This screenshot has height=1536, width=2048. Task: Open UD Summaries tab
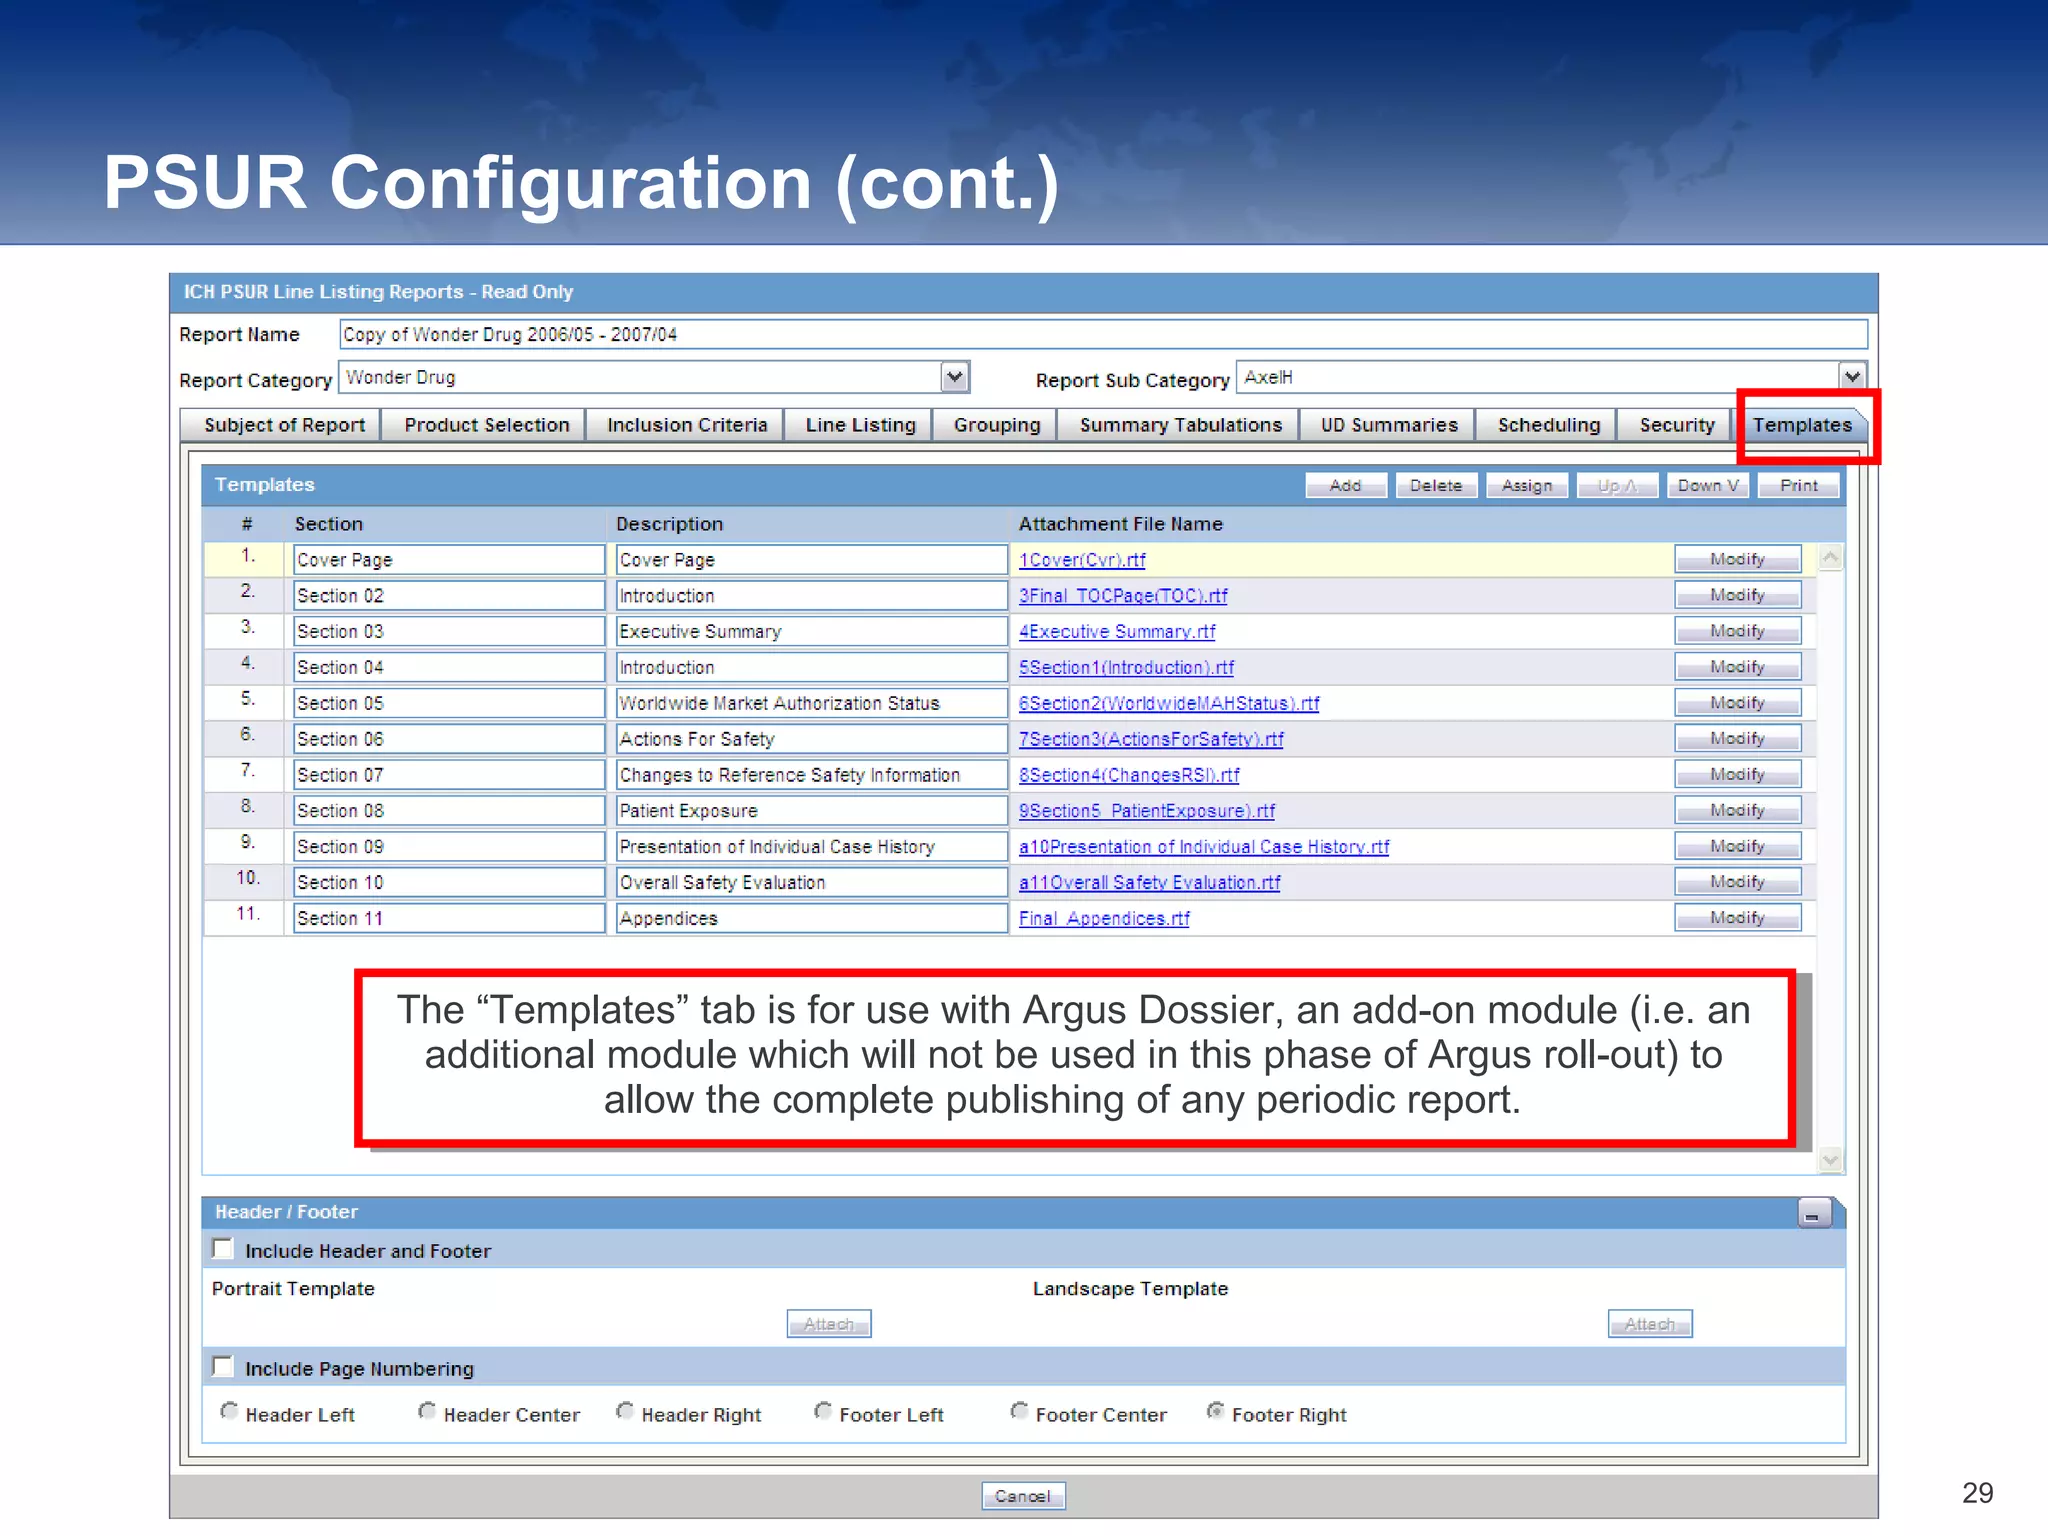[1389, 425]
